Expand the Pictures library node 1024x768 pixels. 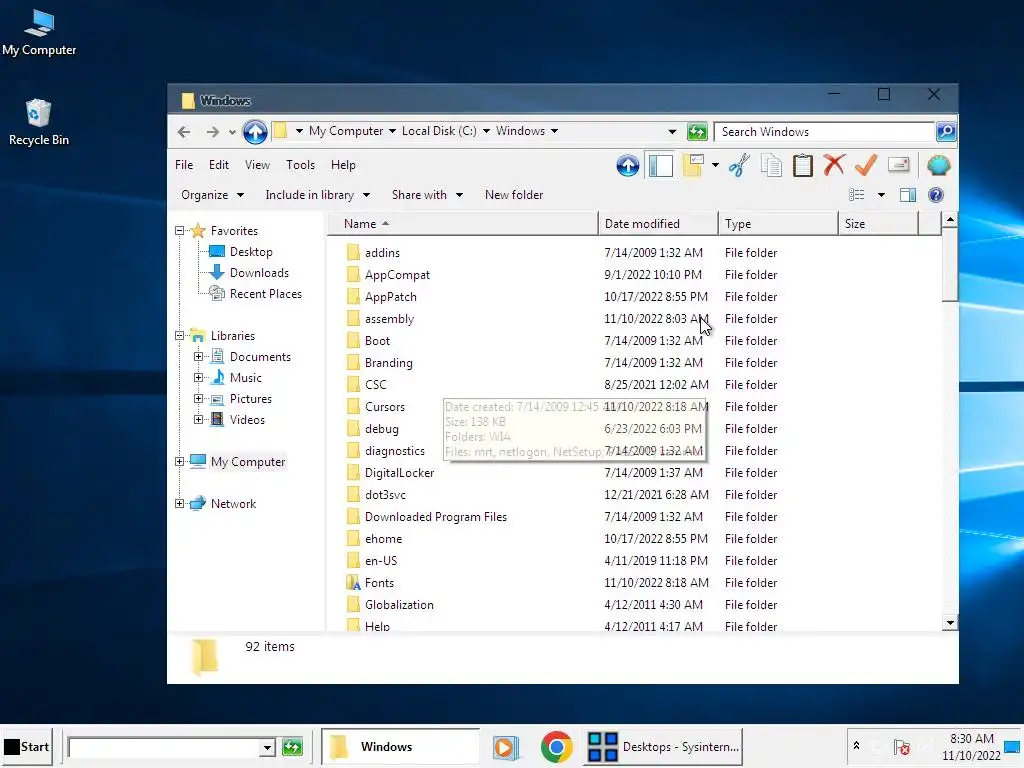[199, 398]
